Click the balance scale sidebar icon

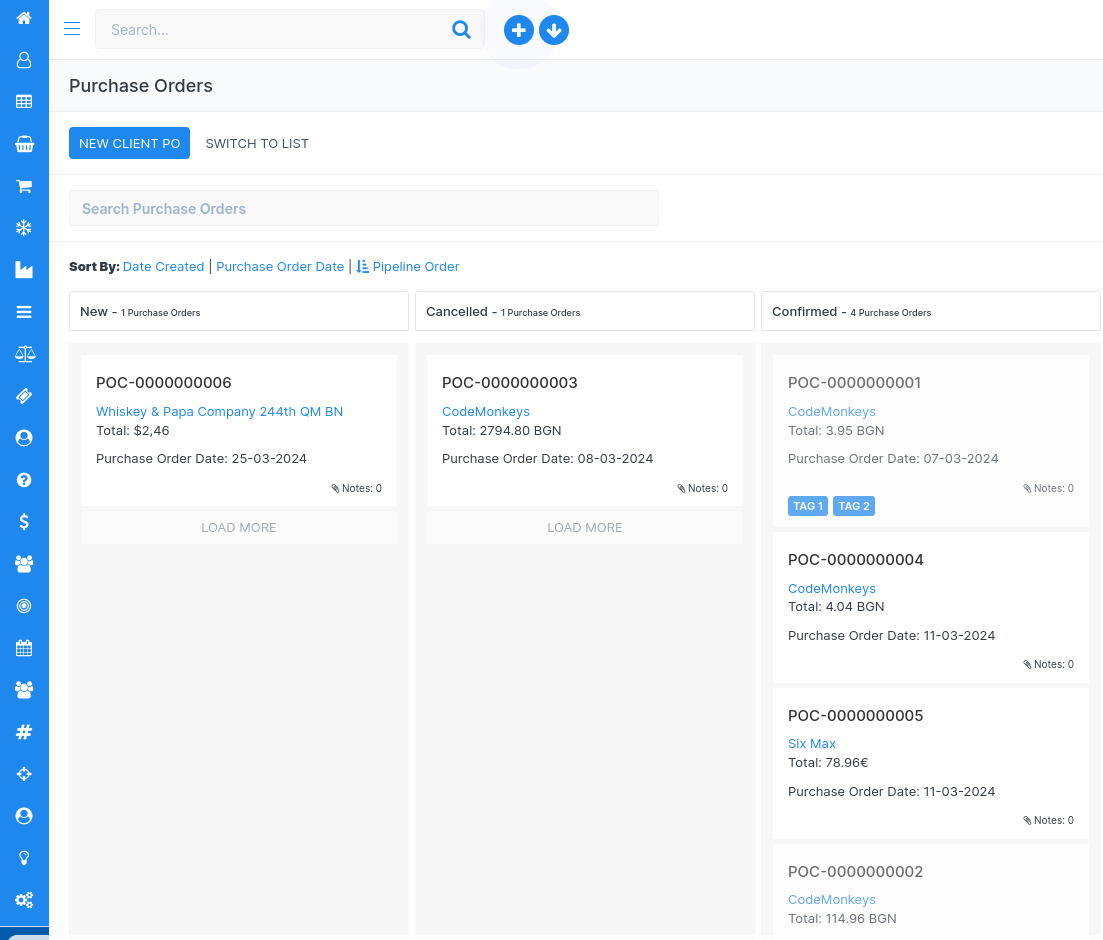[24, 354]
